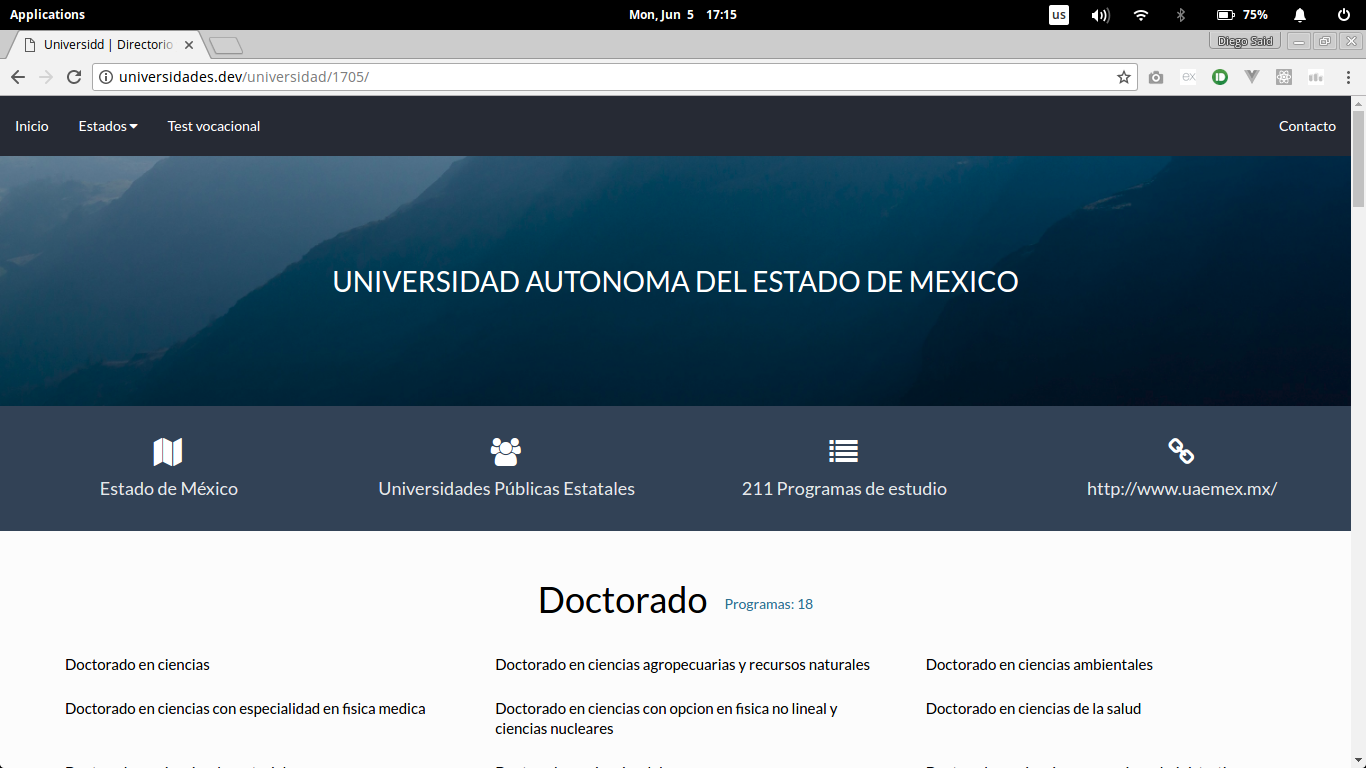Open the Applications menu
The image size is (1366, 768).
(x=47, y=14)
